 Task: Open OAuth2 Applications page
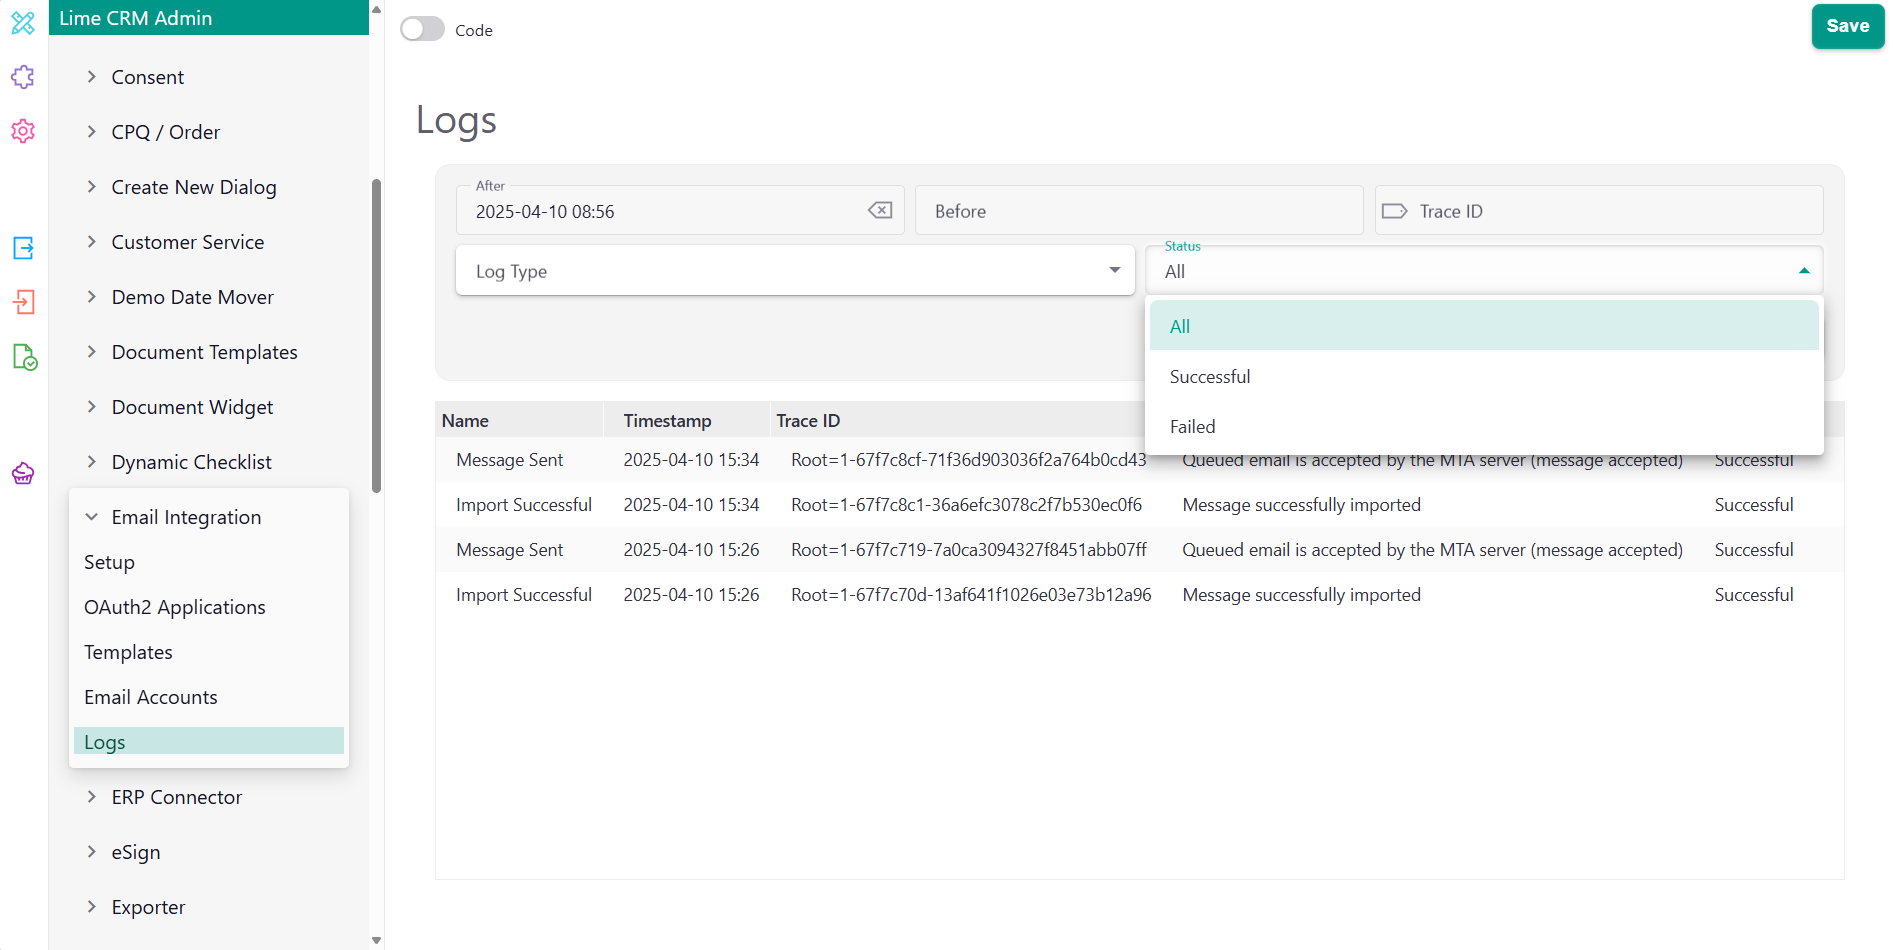[209, 607]
